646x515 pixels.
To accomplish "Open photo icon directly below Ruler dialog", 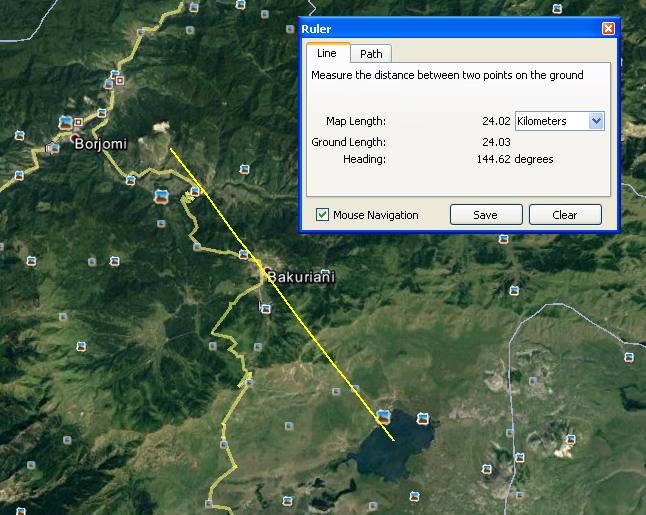I will 503,239.
